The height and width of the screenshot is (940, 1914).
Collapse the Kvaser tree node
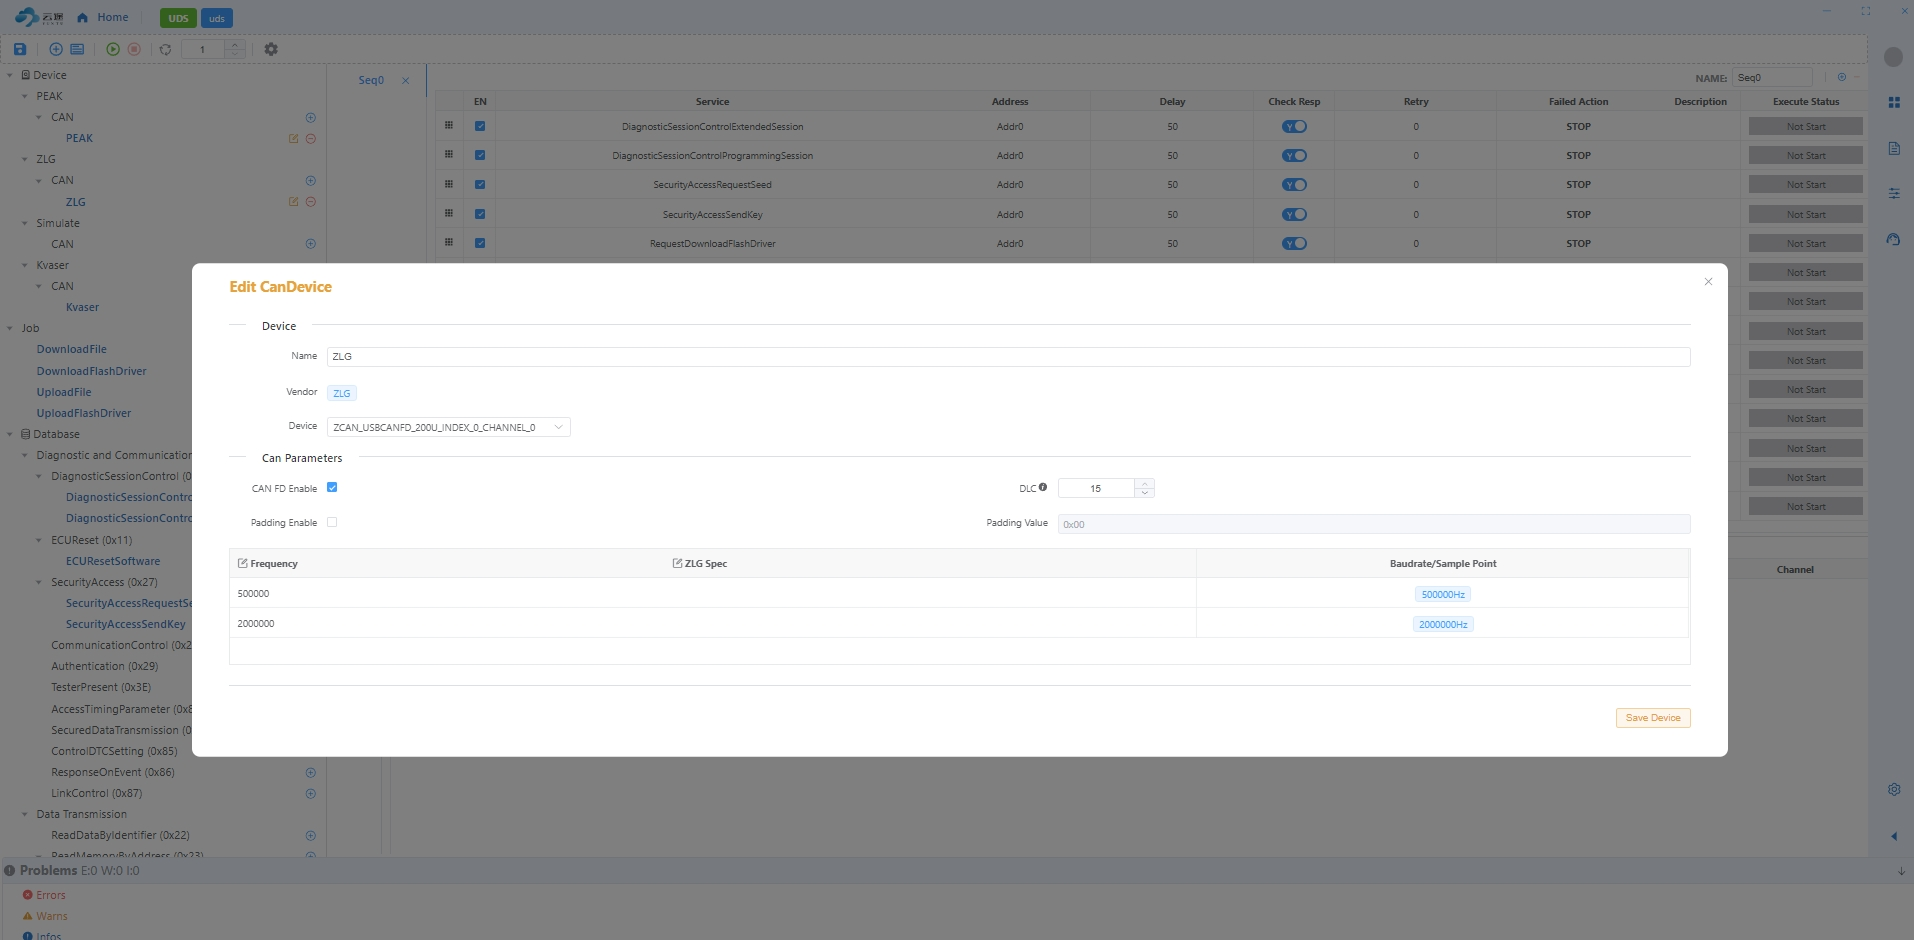click(25, 265)
